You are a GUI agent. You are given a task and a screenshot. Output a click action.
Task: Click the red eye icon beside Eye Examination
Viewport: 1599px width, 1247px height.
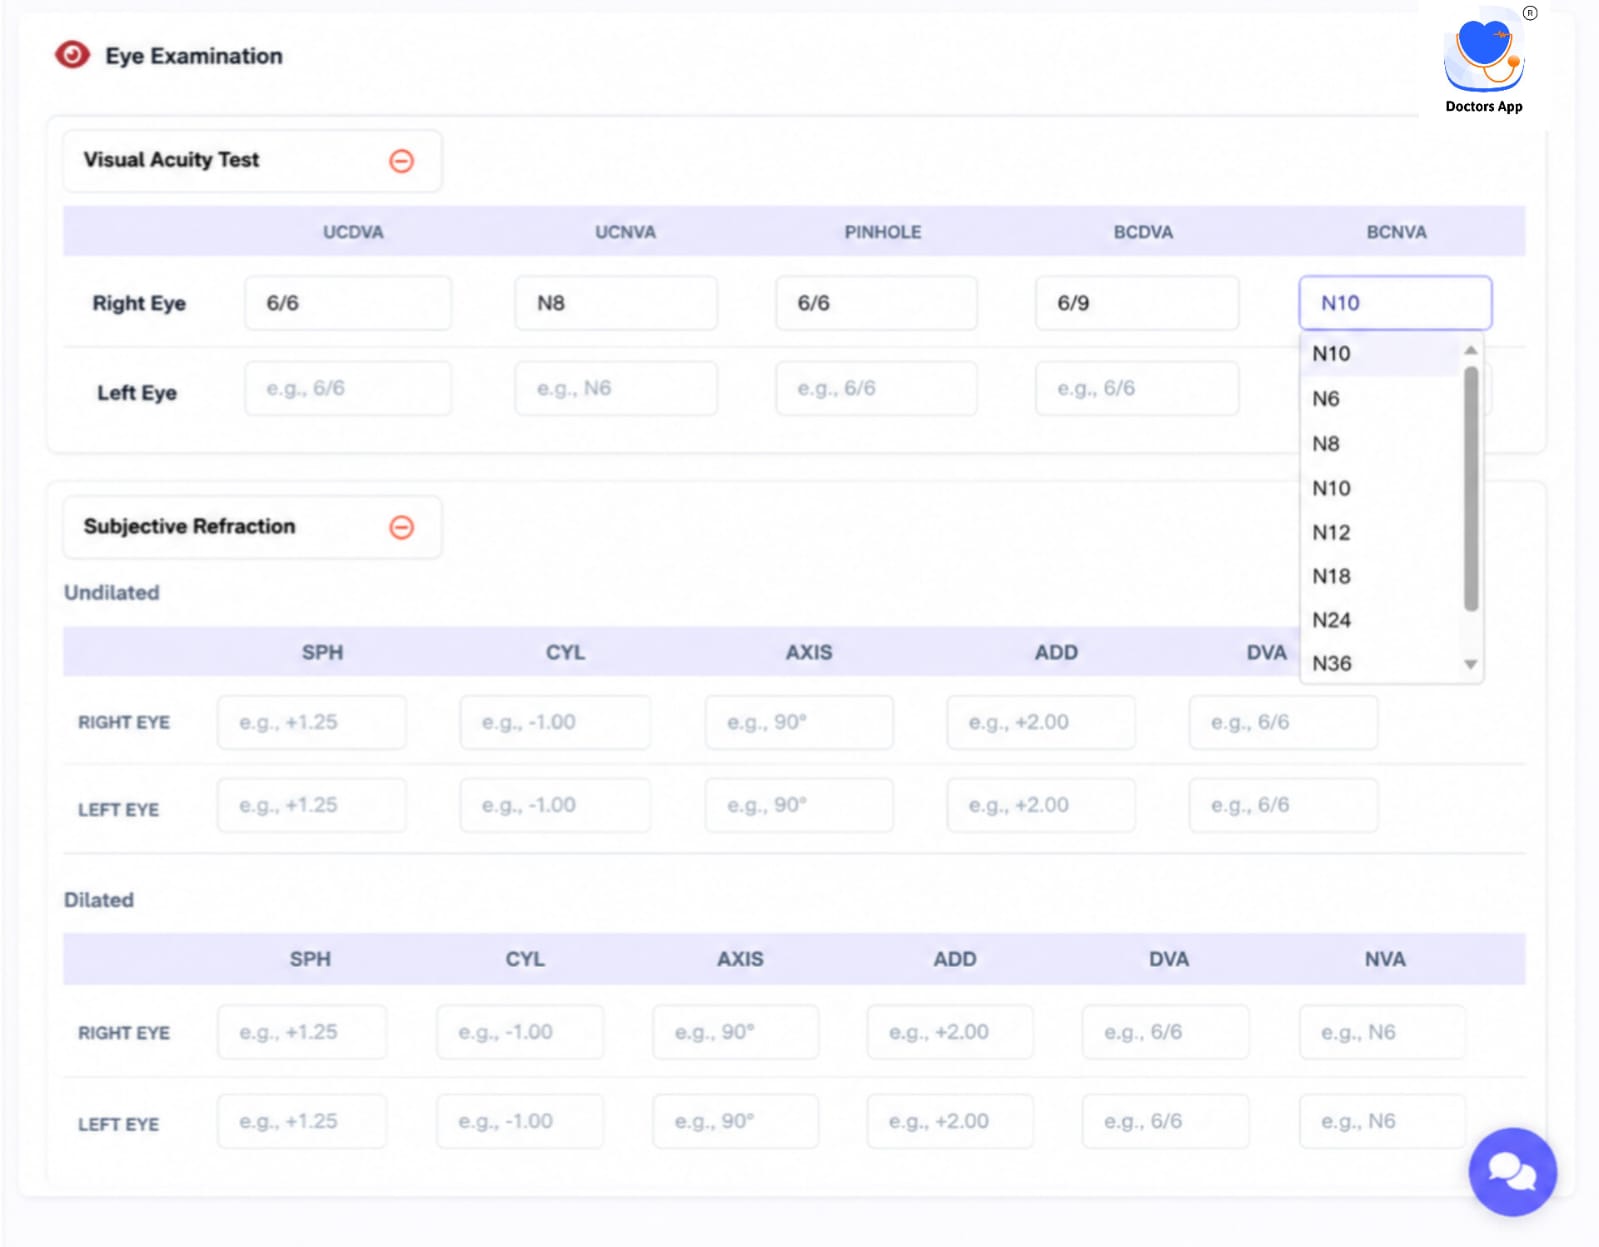pyautogui.click(x=72, y=54)
